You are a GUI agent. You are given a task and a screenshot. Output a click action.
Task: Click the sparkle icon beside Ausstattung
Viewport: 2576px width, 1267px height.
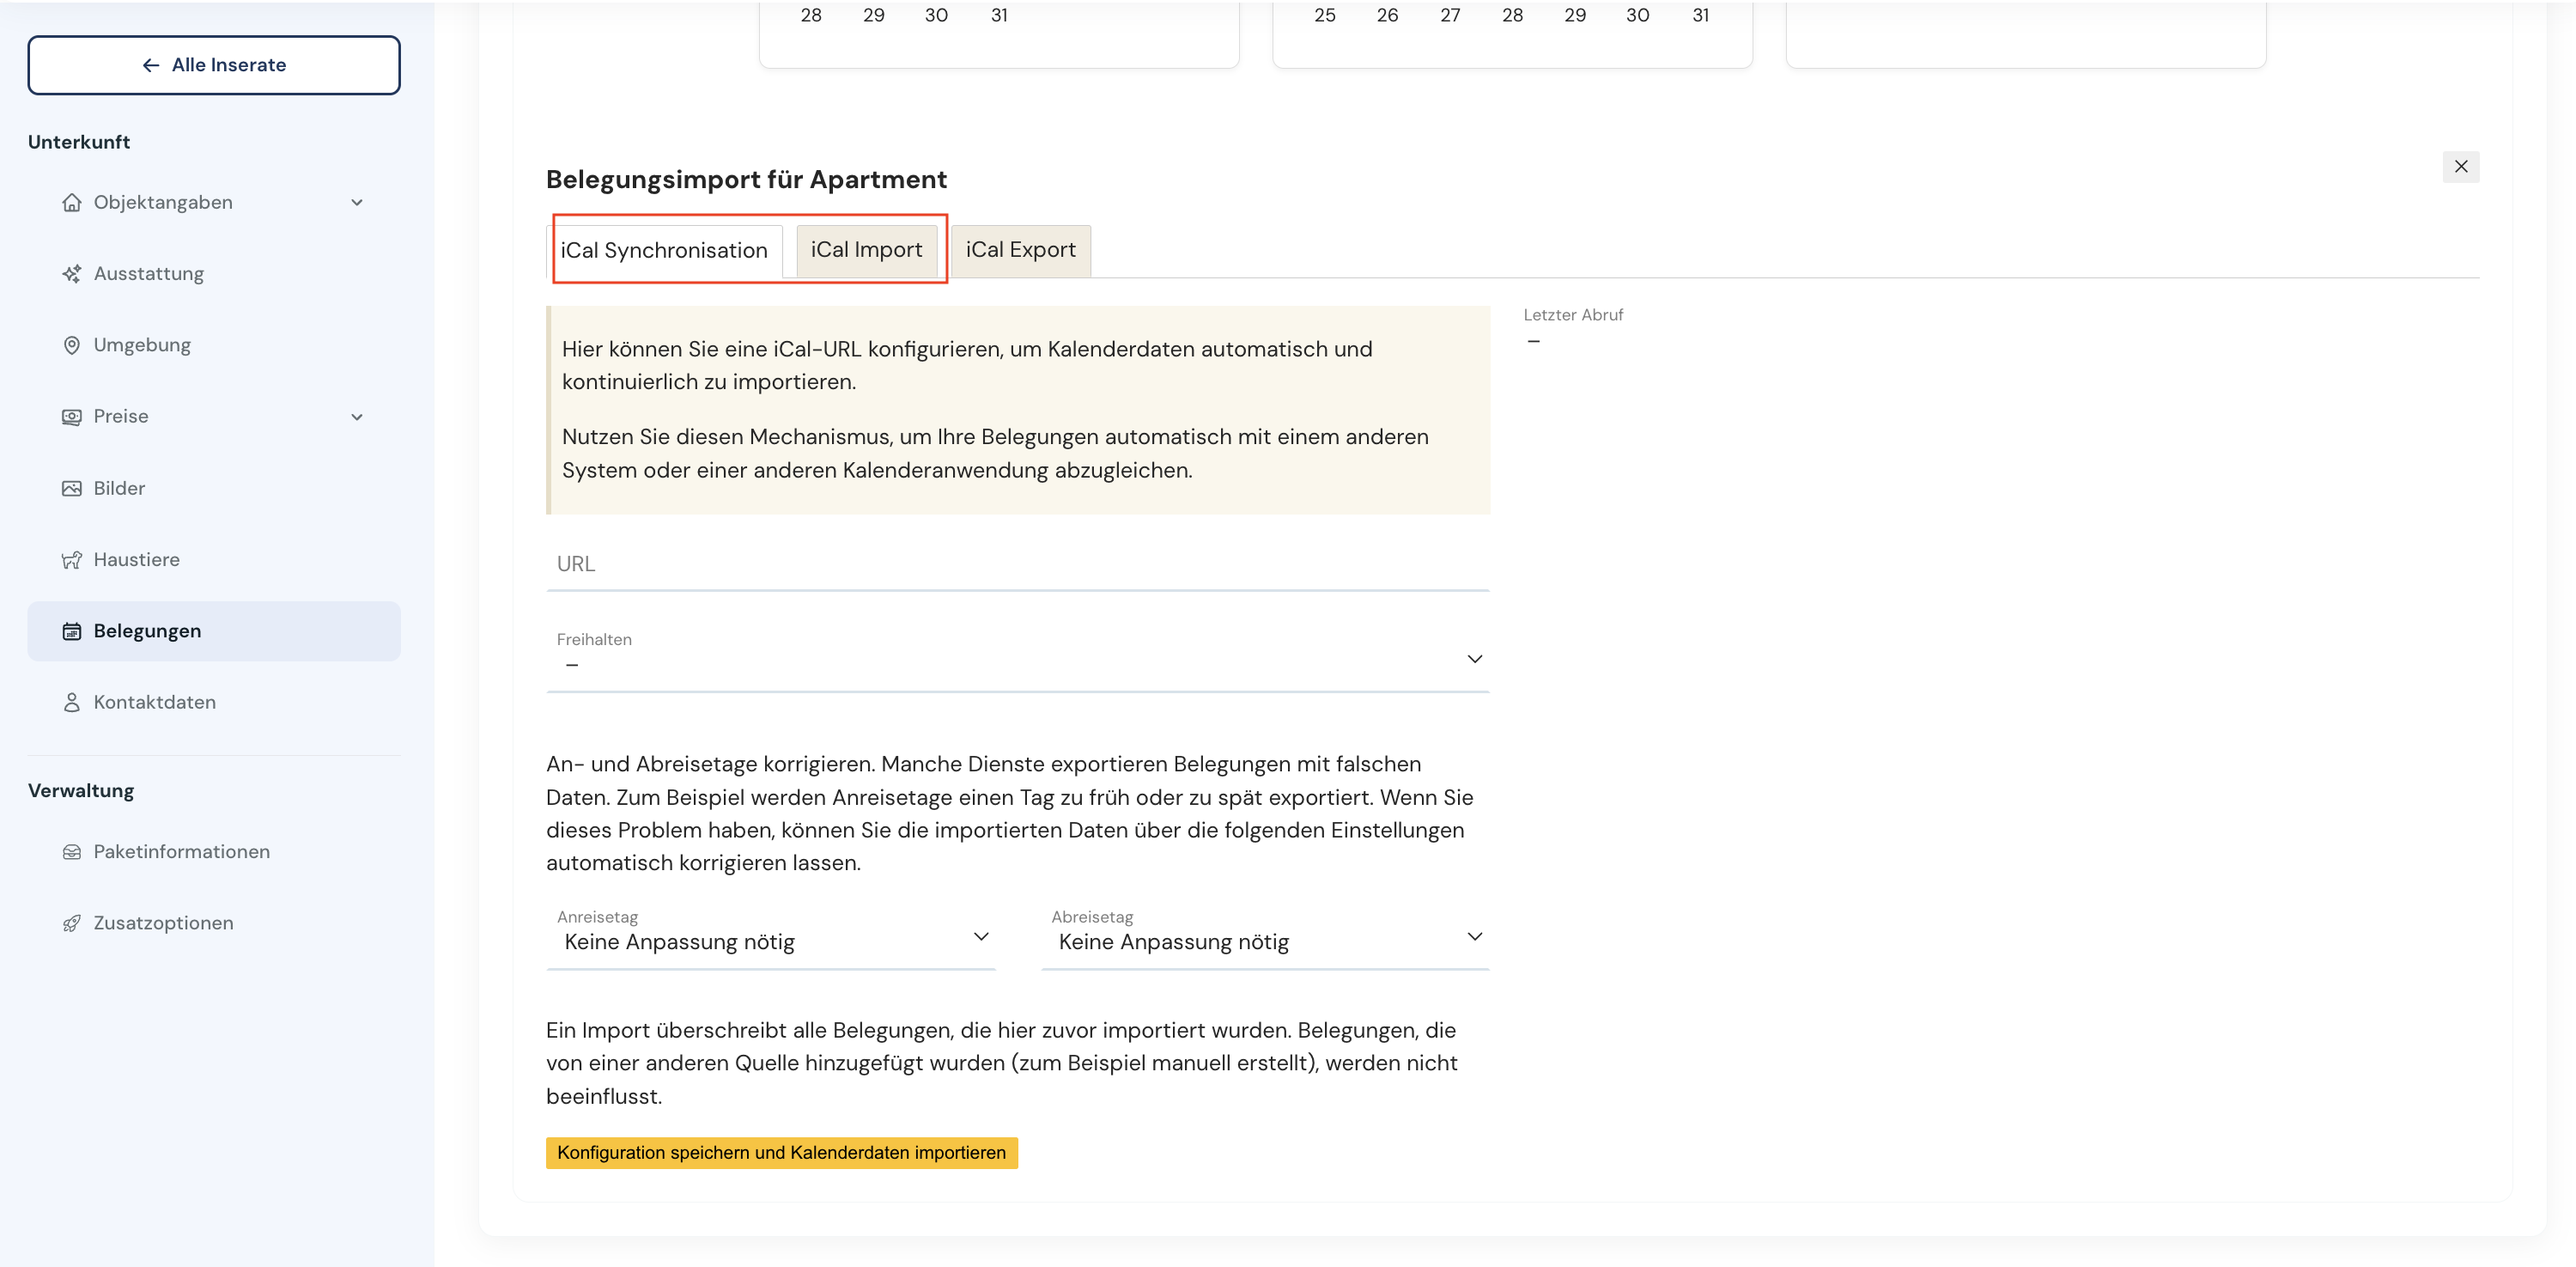pos(71,274)
